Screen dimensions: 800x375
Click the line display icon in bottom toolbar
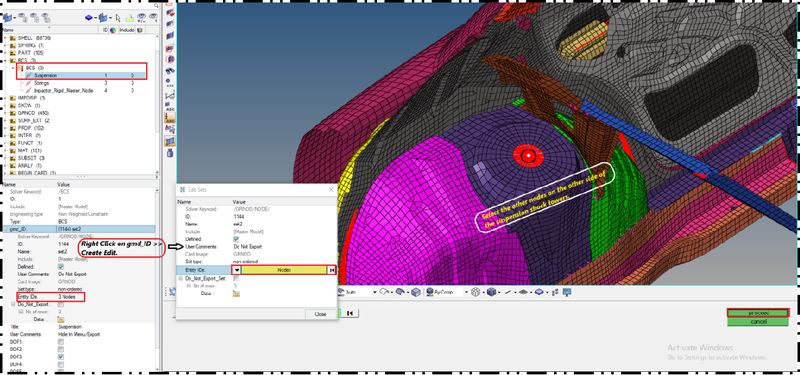tap(508, 292)
